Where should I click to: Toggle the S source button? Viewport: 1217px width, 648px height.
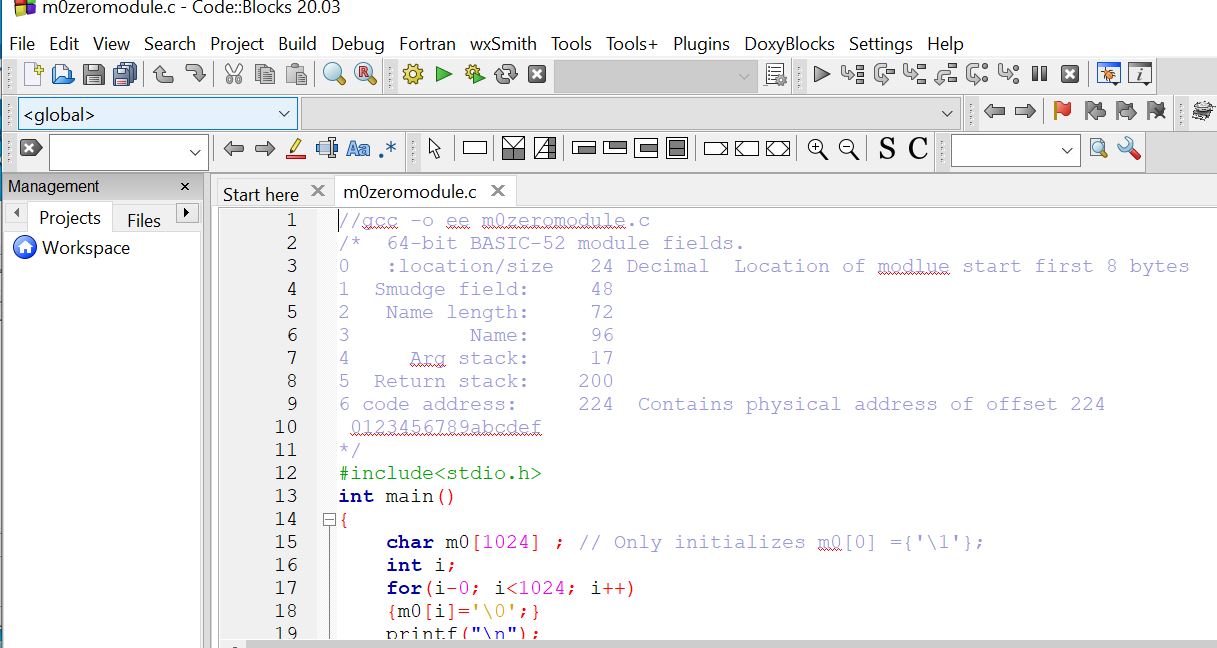pyautogui.click(x=887, y=149)
